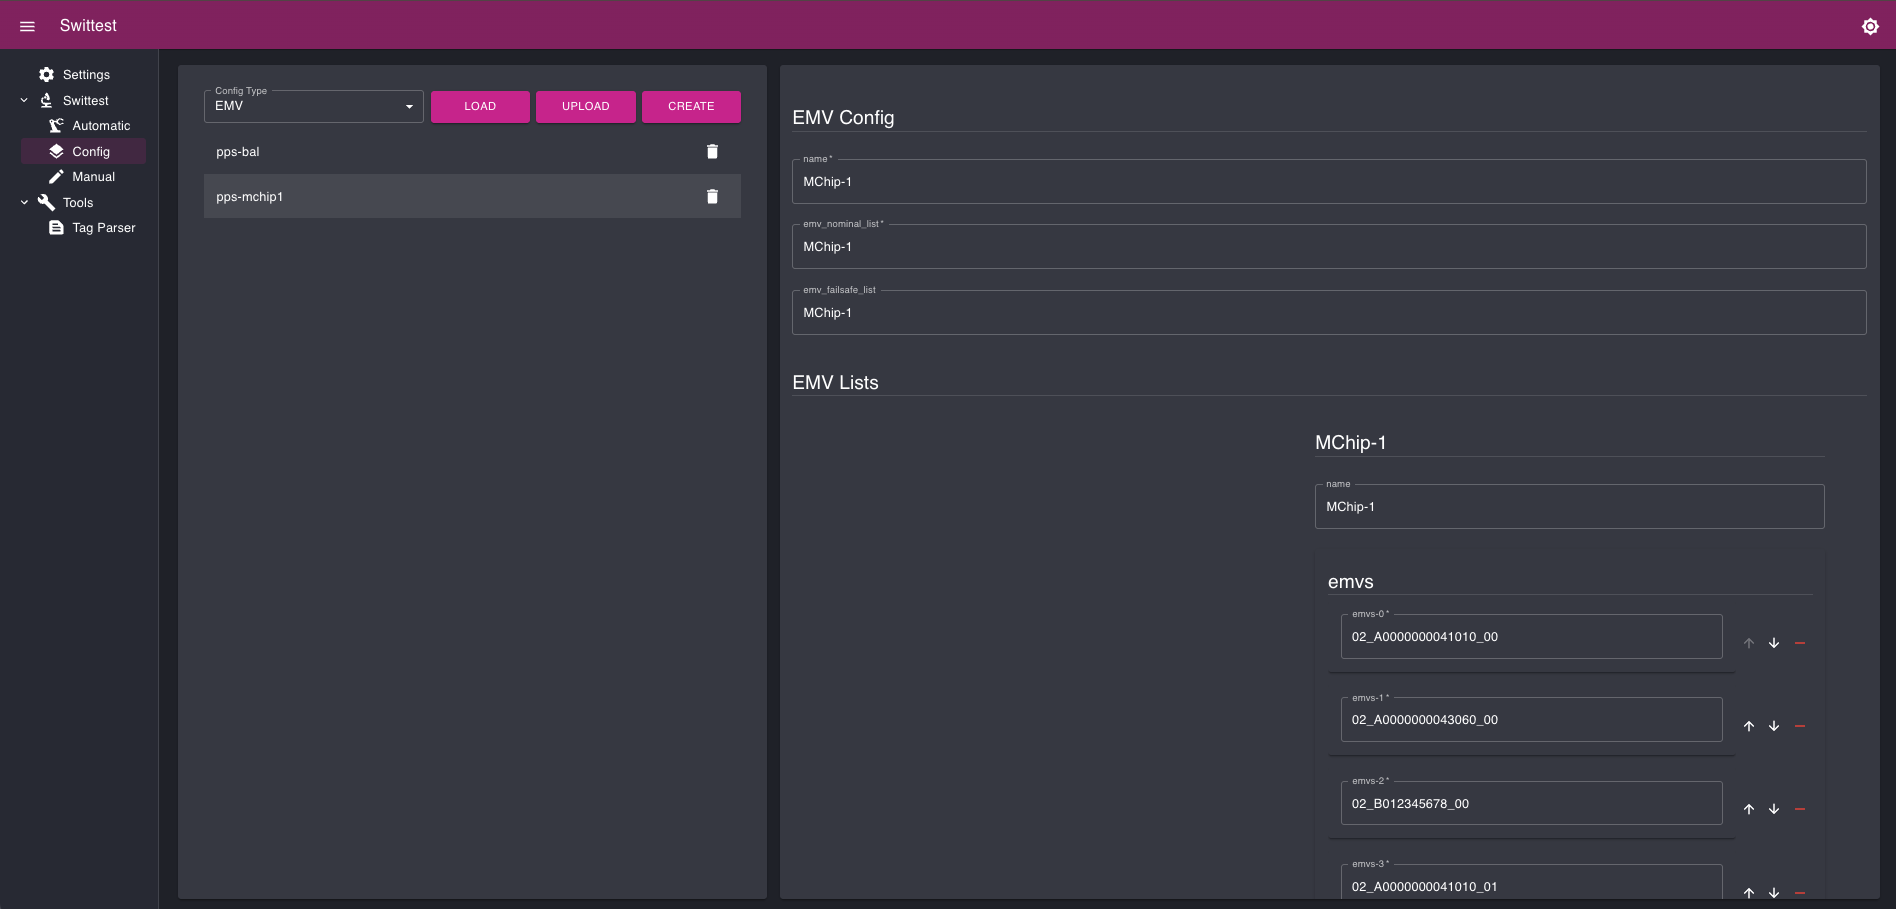Move emvs-1 entry down
Image resolution: width=1896 pixels, height=909 pixels.
click(1774, 726)
